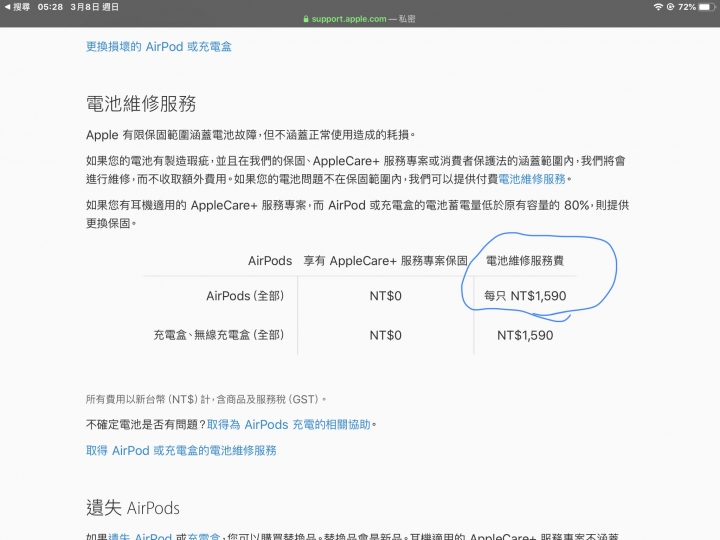Tap the support.apple.com address bar

click(x=359, y=19)
